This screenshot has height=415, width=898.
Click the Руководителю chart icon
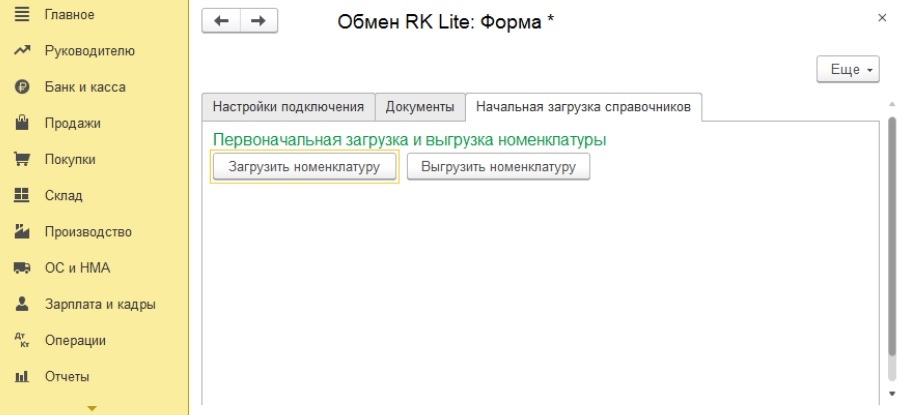(22, 51)
